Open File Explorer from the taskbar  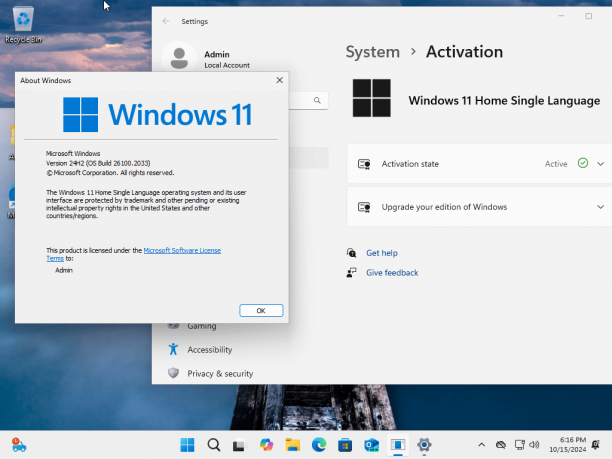pos(292,445)
